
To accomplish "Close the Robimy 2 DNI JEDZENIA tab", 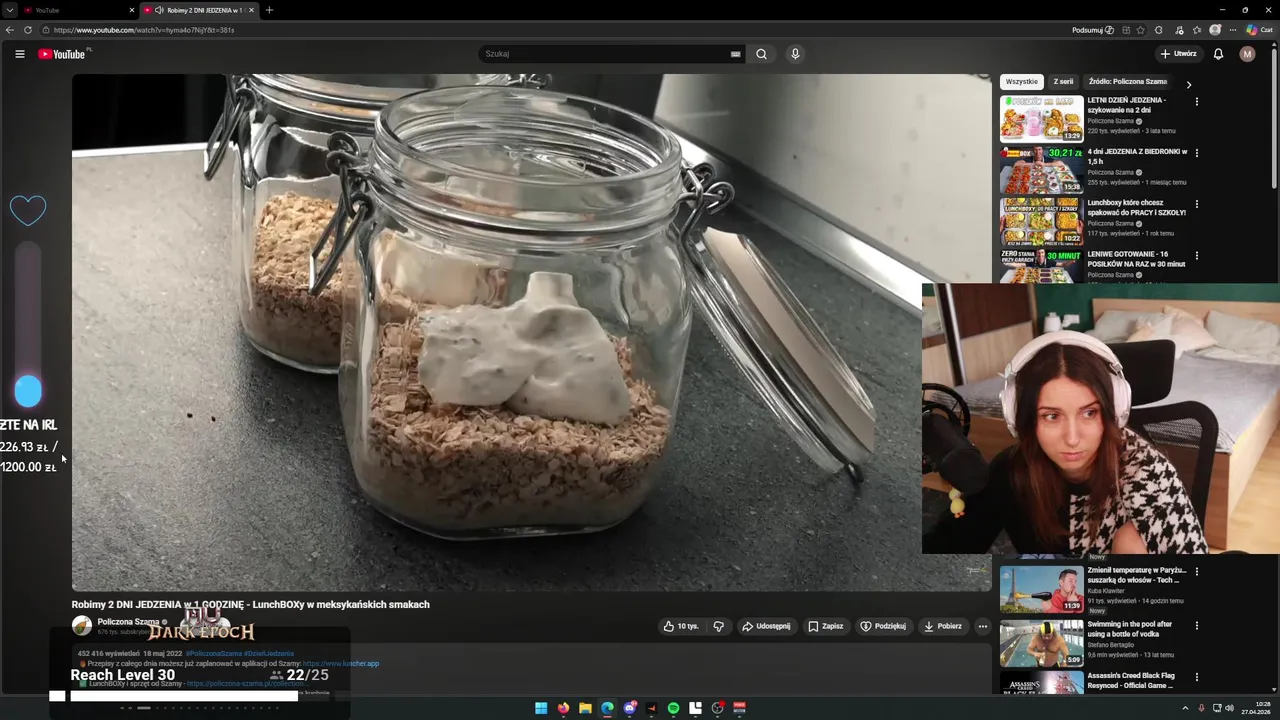I will pyautogui.click(x=251, y=10).
